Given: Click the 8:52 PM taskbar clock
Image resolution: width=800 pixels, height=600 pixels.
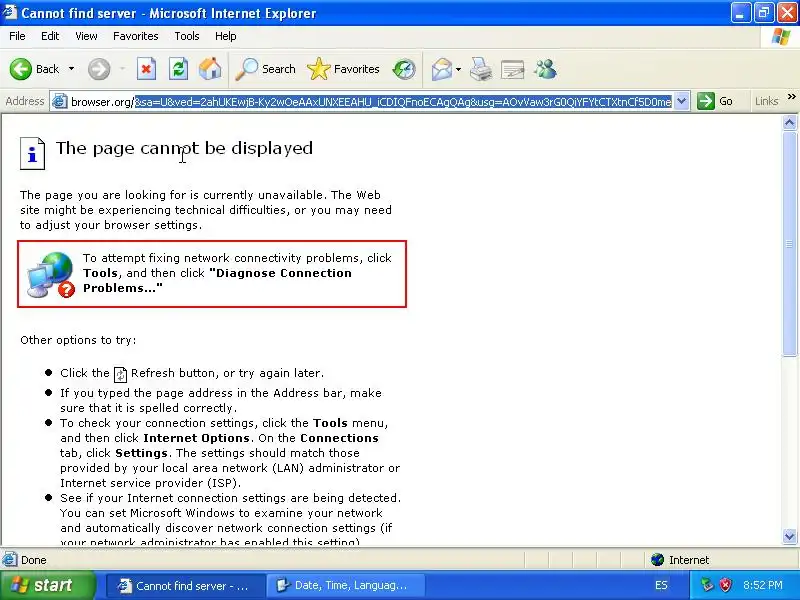Looking at the screenshot, I should pyautogui.click(x=763, y=585).
